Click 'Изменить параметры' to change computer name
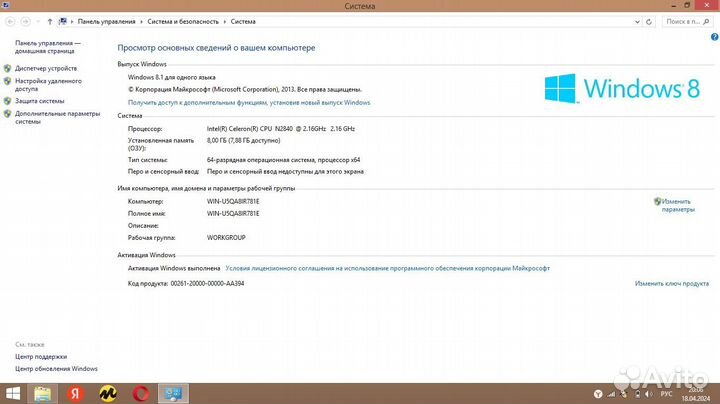The height and width of the screenshot is (404, 720). coord(677,205)
